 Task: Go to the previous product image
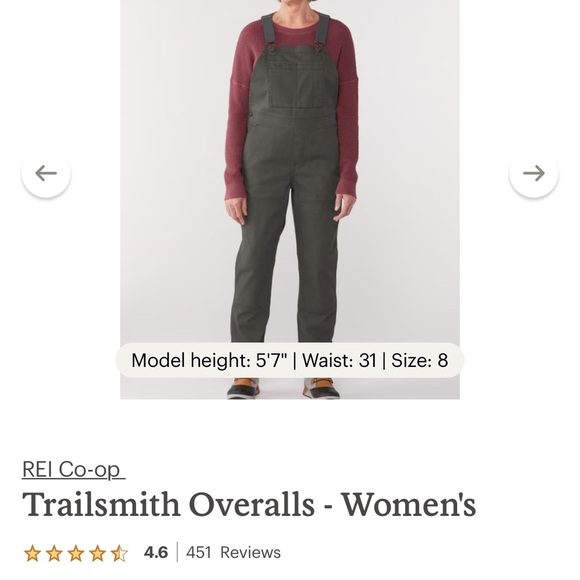tap(46, 173)
